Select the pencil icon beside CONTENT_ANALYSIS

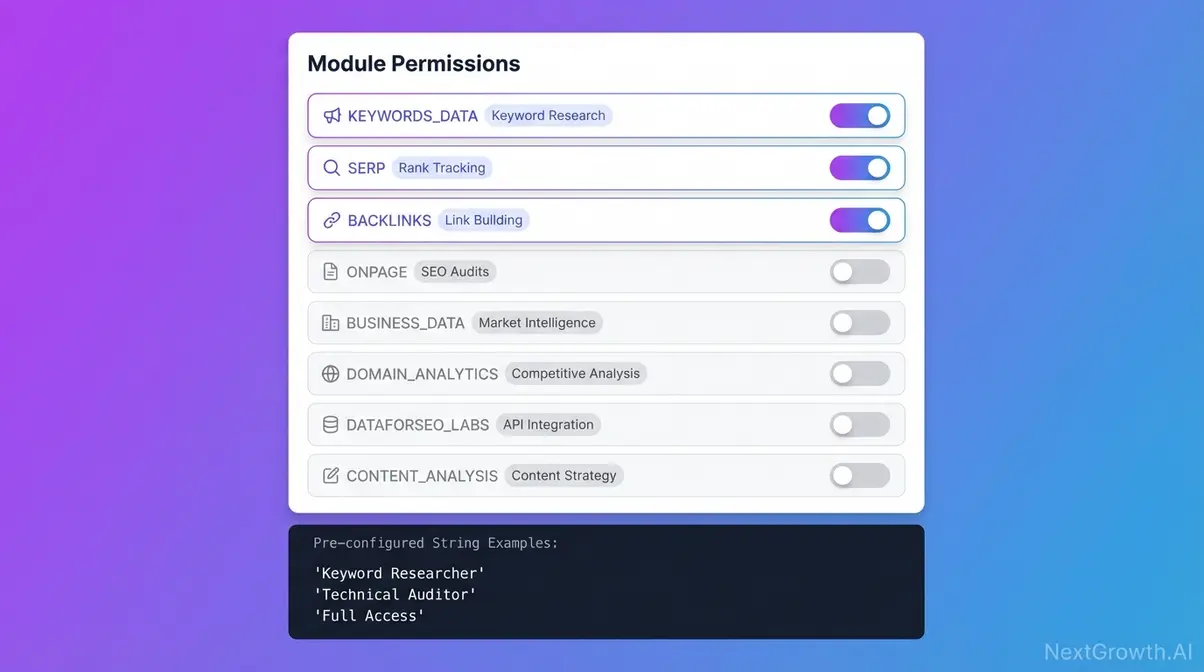331,475
